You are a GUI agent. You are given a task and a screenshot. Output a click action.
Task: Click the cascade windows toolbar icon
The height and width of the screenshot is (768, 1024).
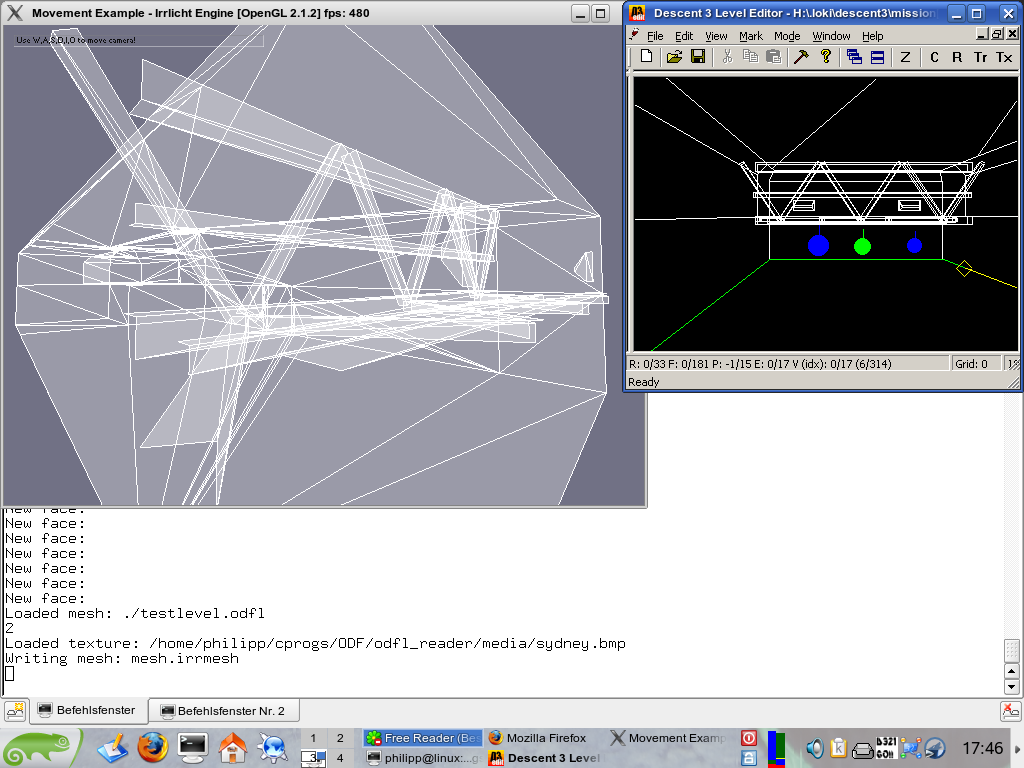click(x=854, y=57)
